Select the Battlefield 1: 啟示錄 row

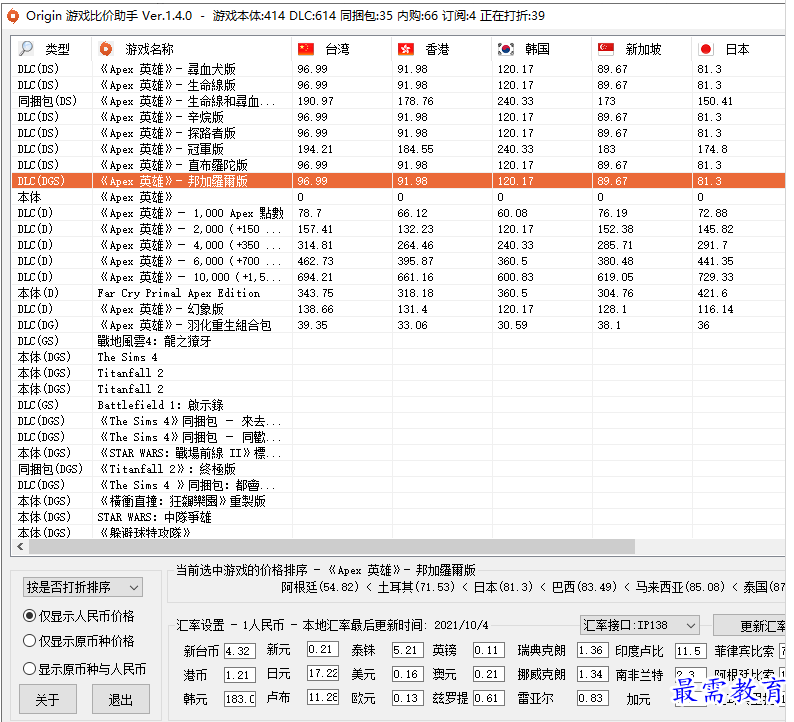point(399,405)
